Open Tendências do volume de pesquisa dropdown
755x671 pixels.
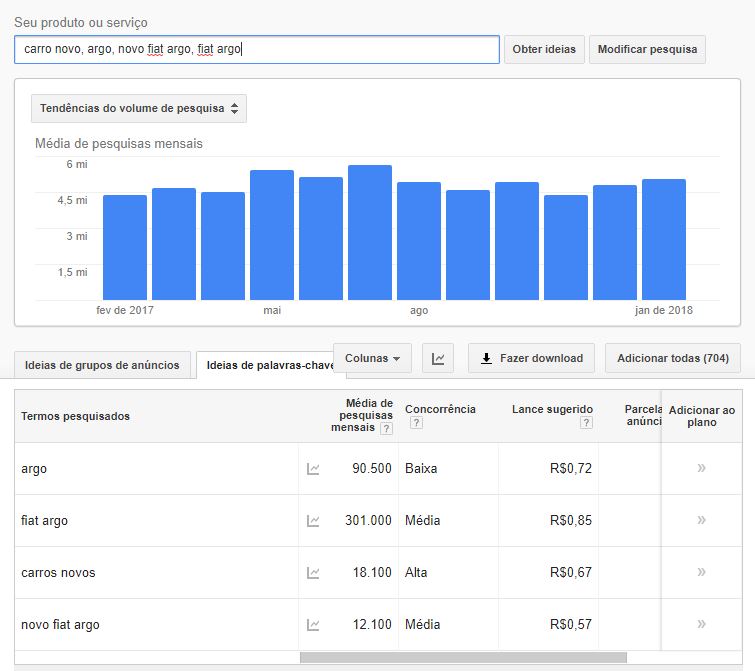tap(139, 108)
